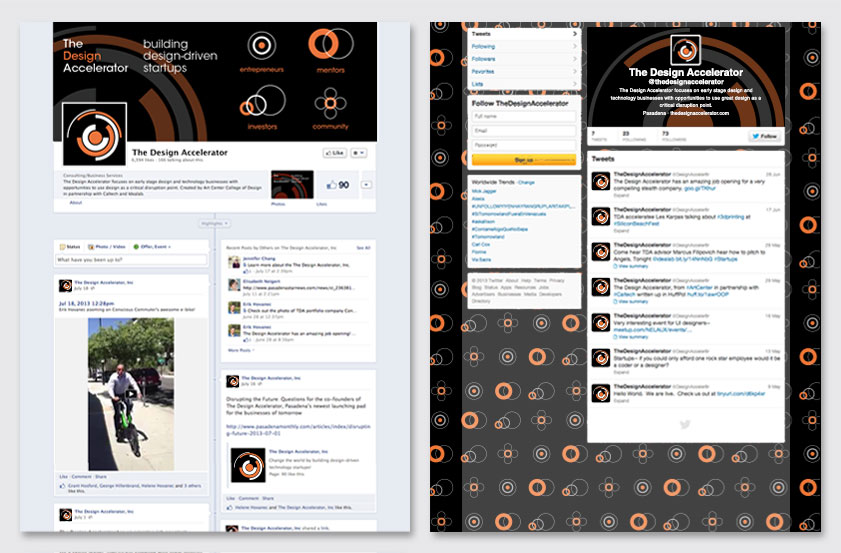
Task: Click View summary under TDA advisor tweet
Action: pos(631,266)
